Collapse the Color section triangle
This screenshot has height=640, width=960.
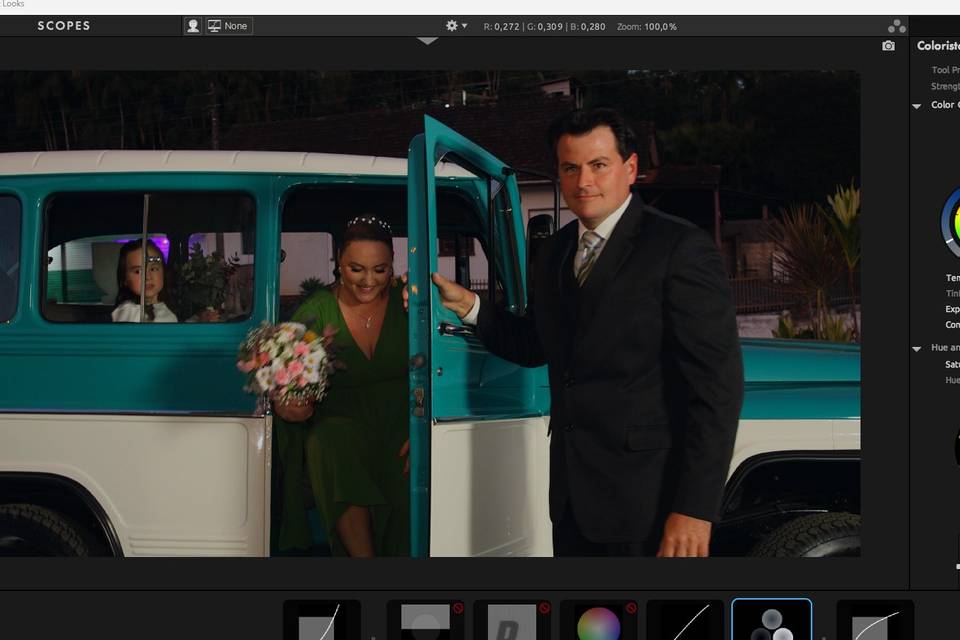tap(917, 106)
